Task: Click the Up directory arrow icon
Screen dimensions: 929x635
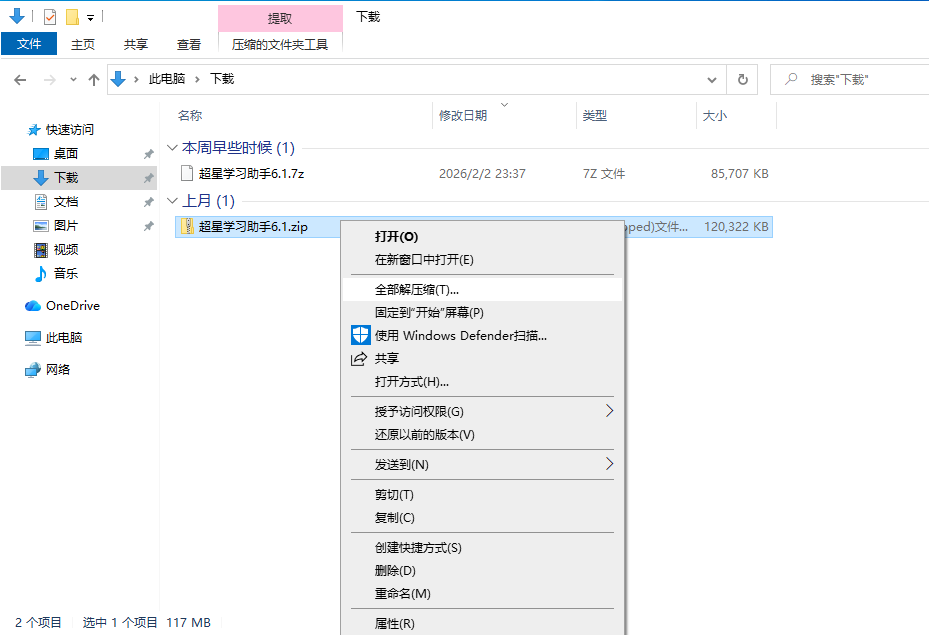Action: click(x=94, y=79)
